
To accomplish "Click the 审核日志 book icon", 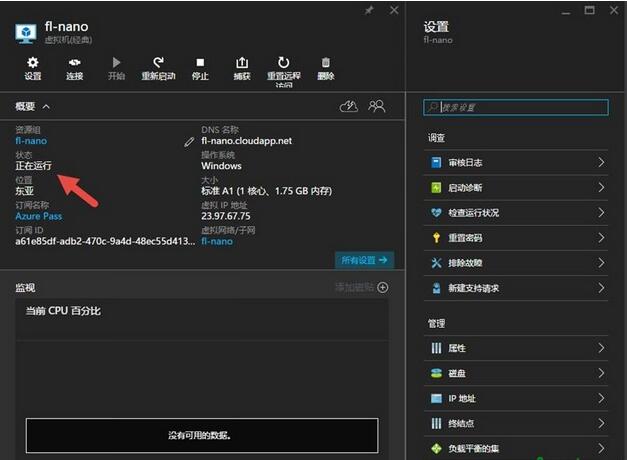I will click(436, 162).
